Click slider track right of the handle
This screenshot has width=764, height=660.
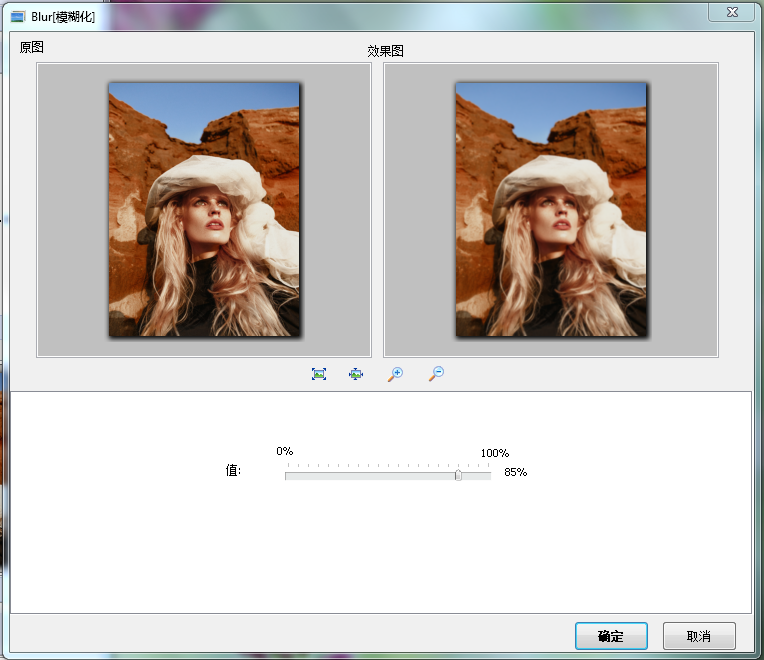coord(476,476)
